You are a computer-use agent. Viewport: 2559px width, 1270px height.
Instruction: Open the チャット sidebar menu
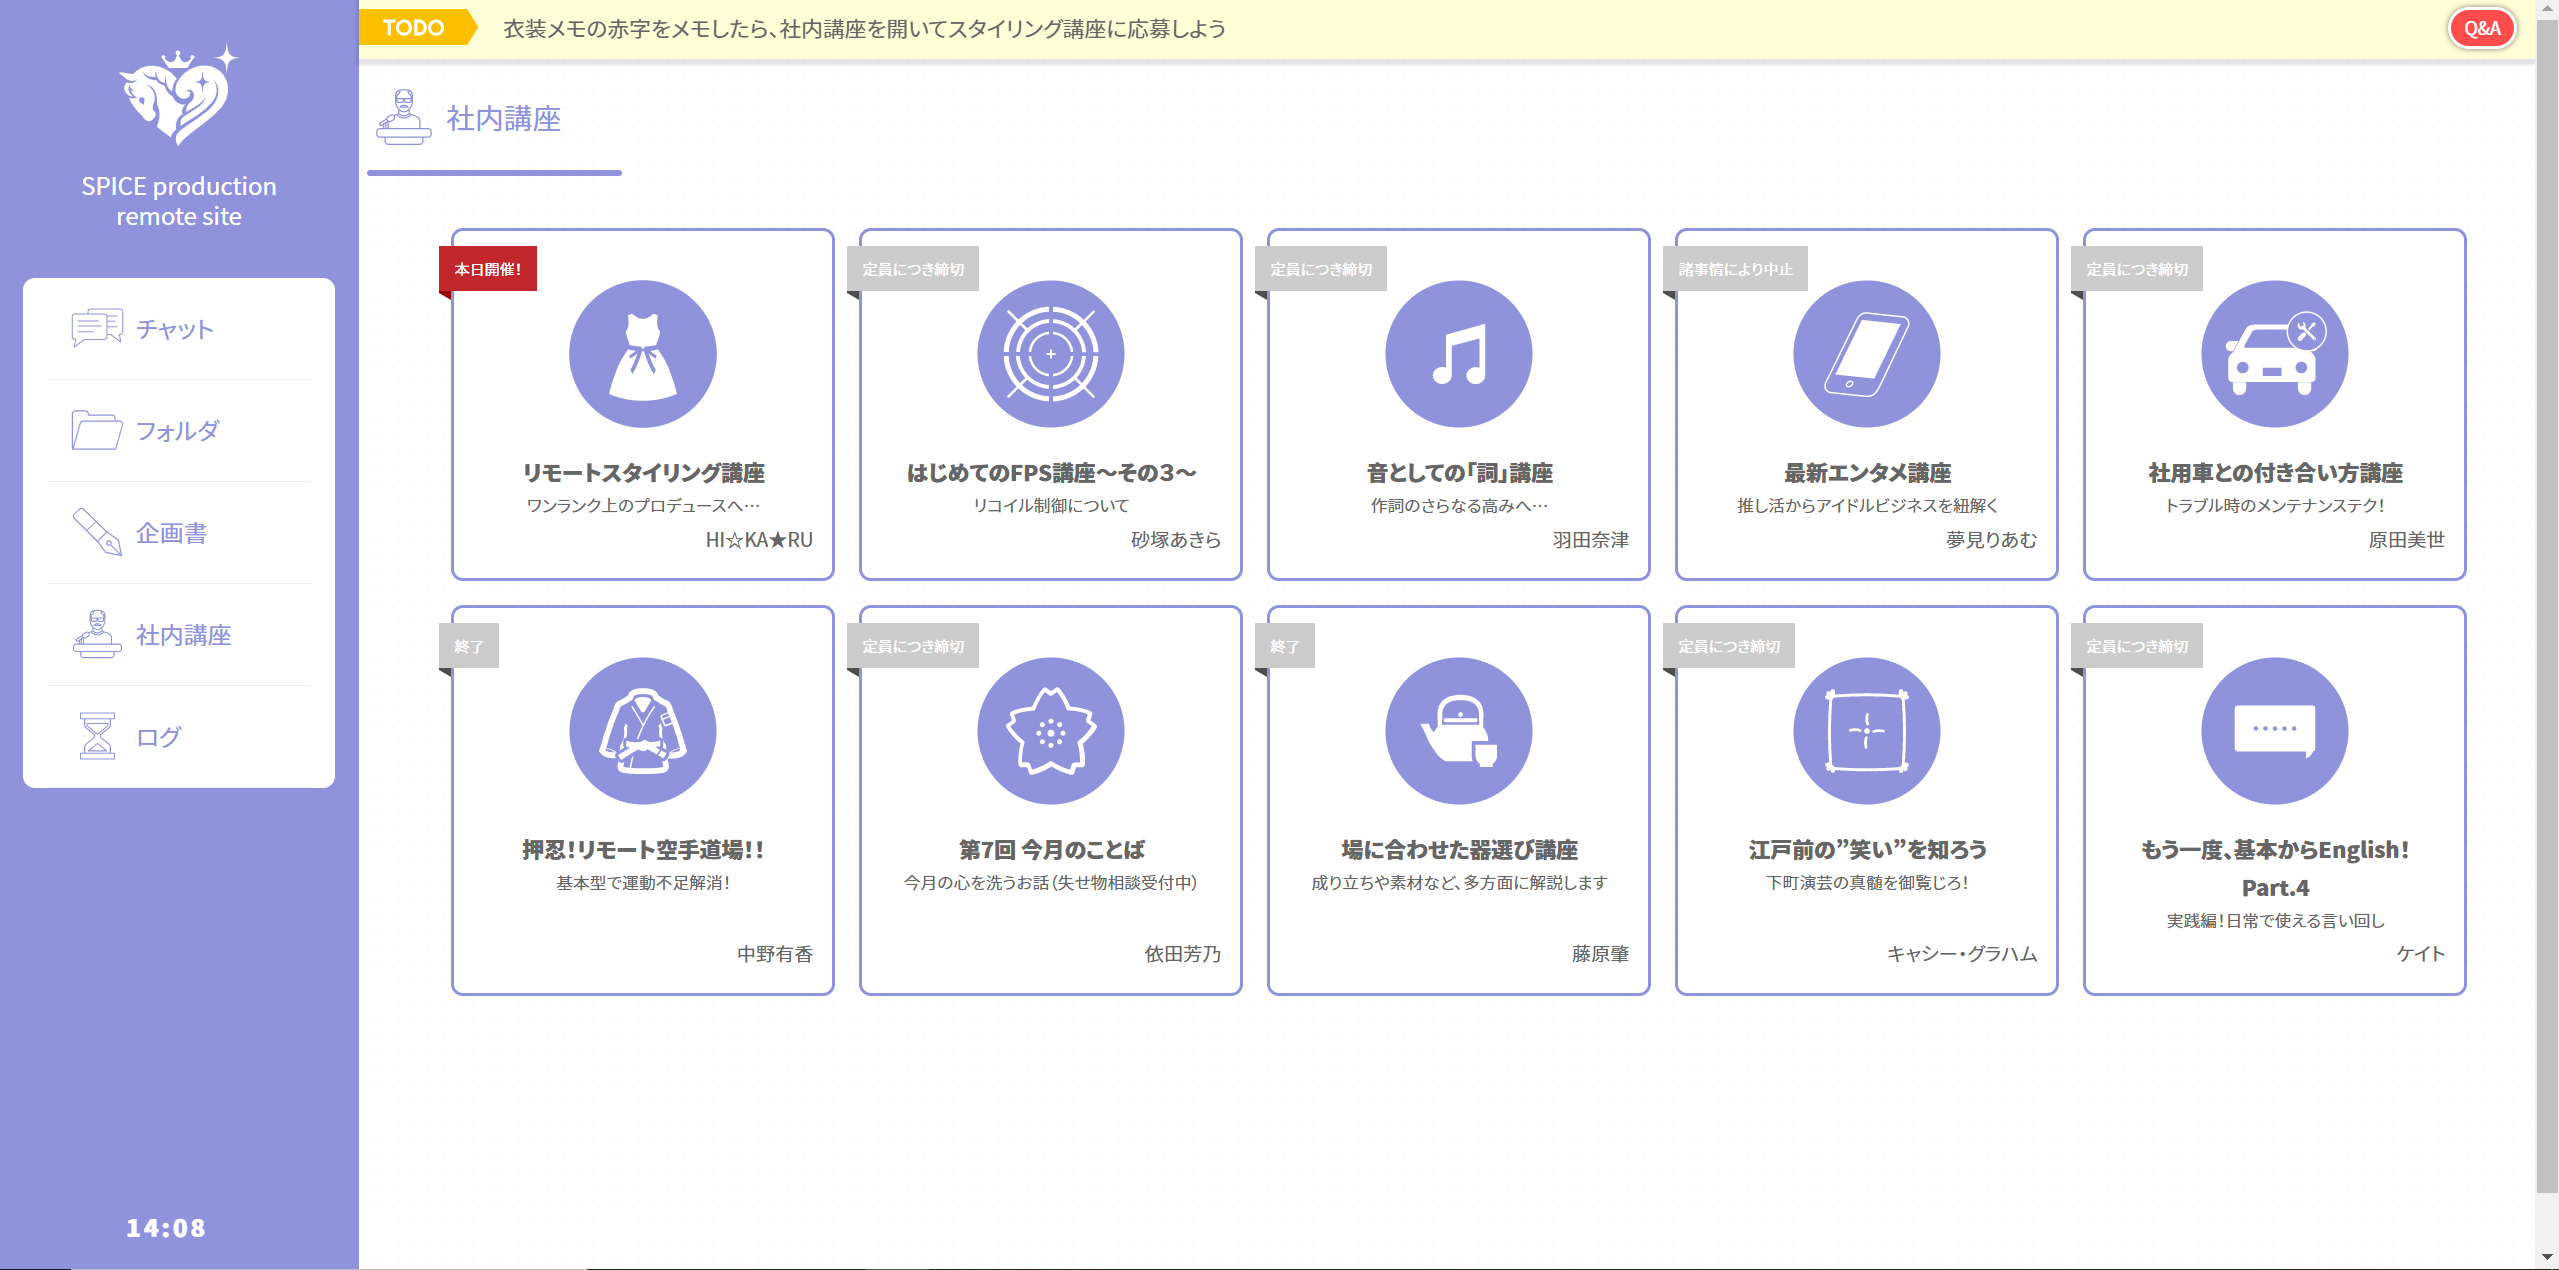click(175, 329)
